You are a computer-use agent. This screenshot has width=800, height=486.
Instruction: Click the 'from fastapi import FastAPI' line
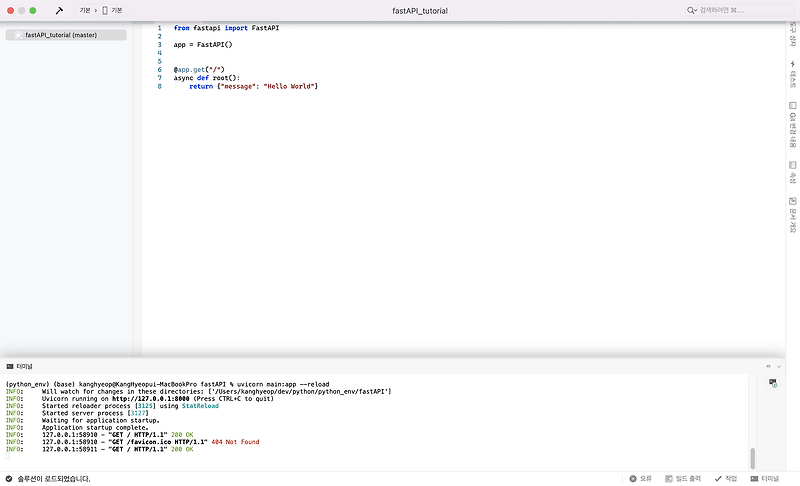click(226, 28)
